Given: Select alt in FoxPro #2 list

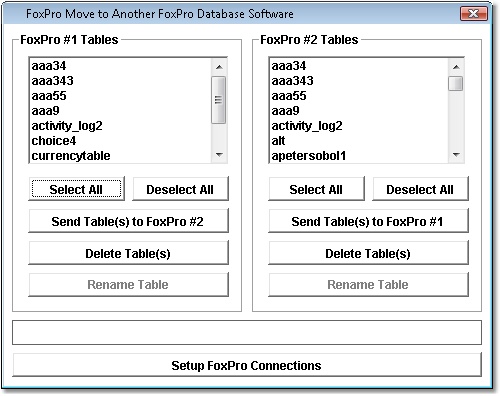Looking at the screenshot, I should (359, 141).
